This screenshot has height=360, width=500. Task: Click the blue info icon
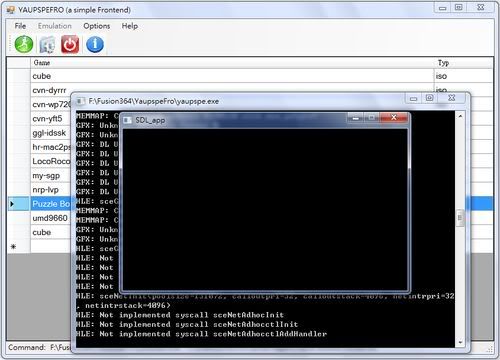(x=95, y=44)
